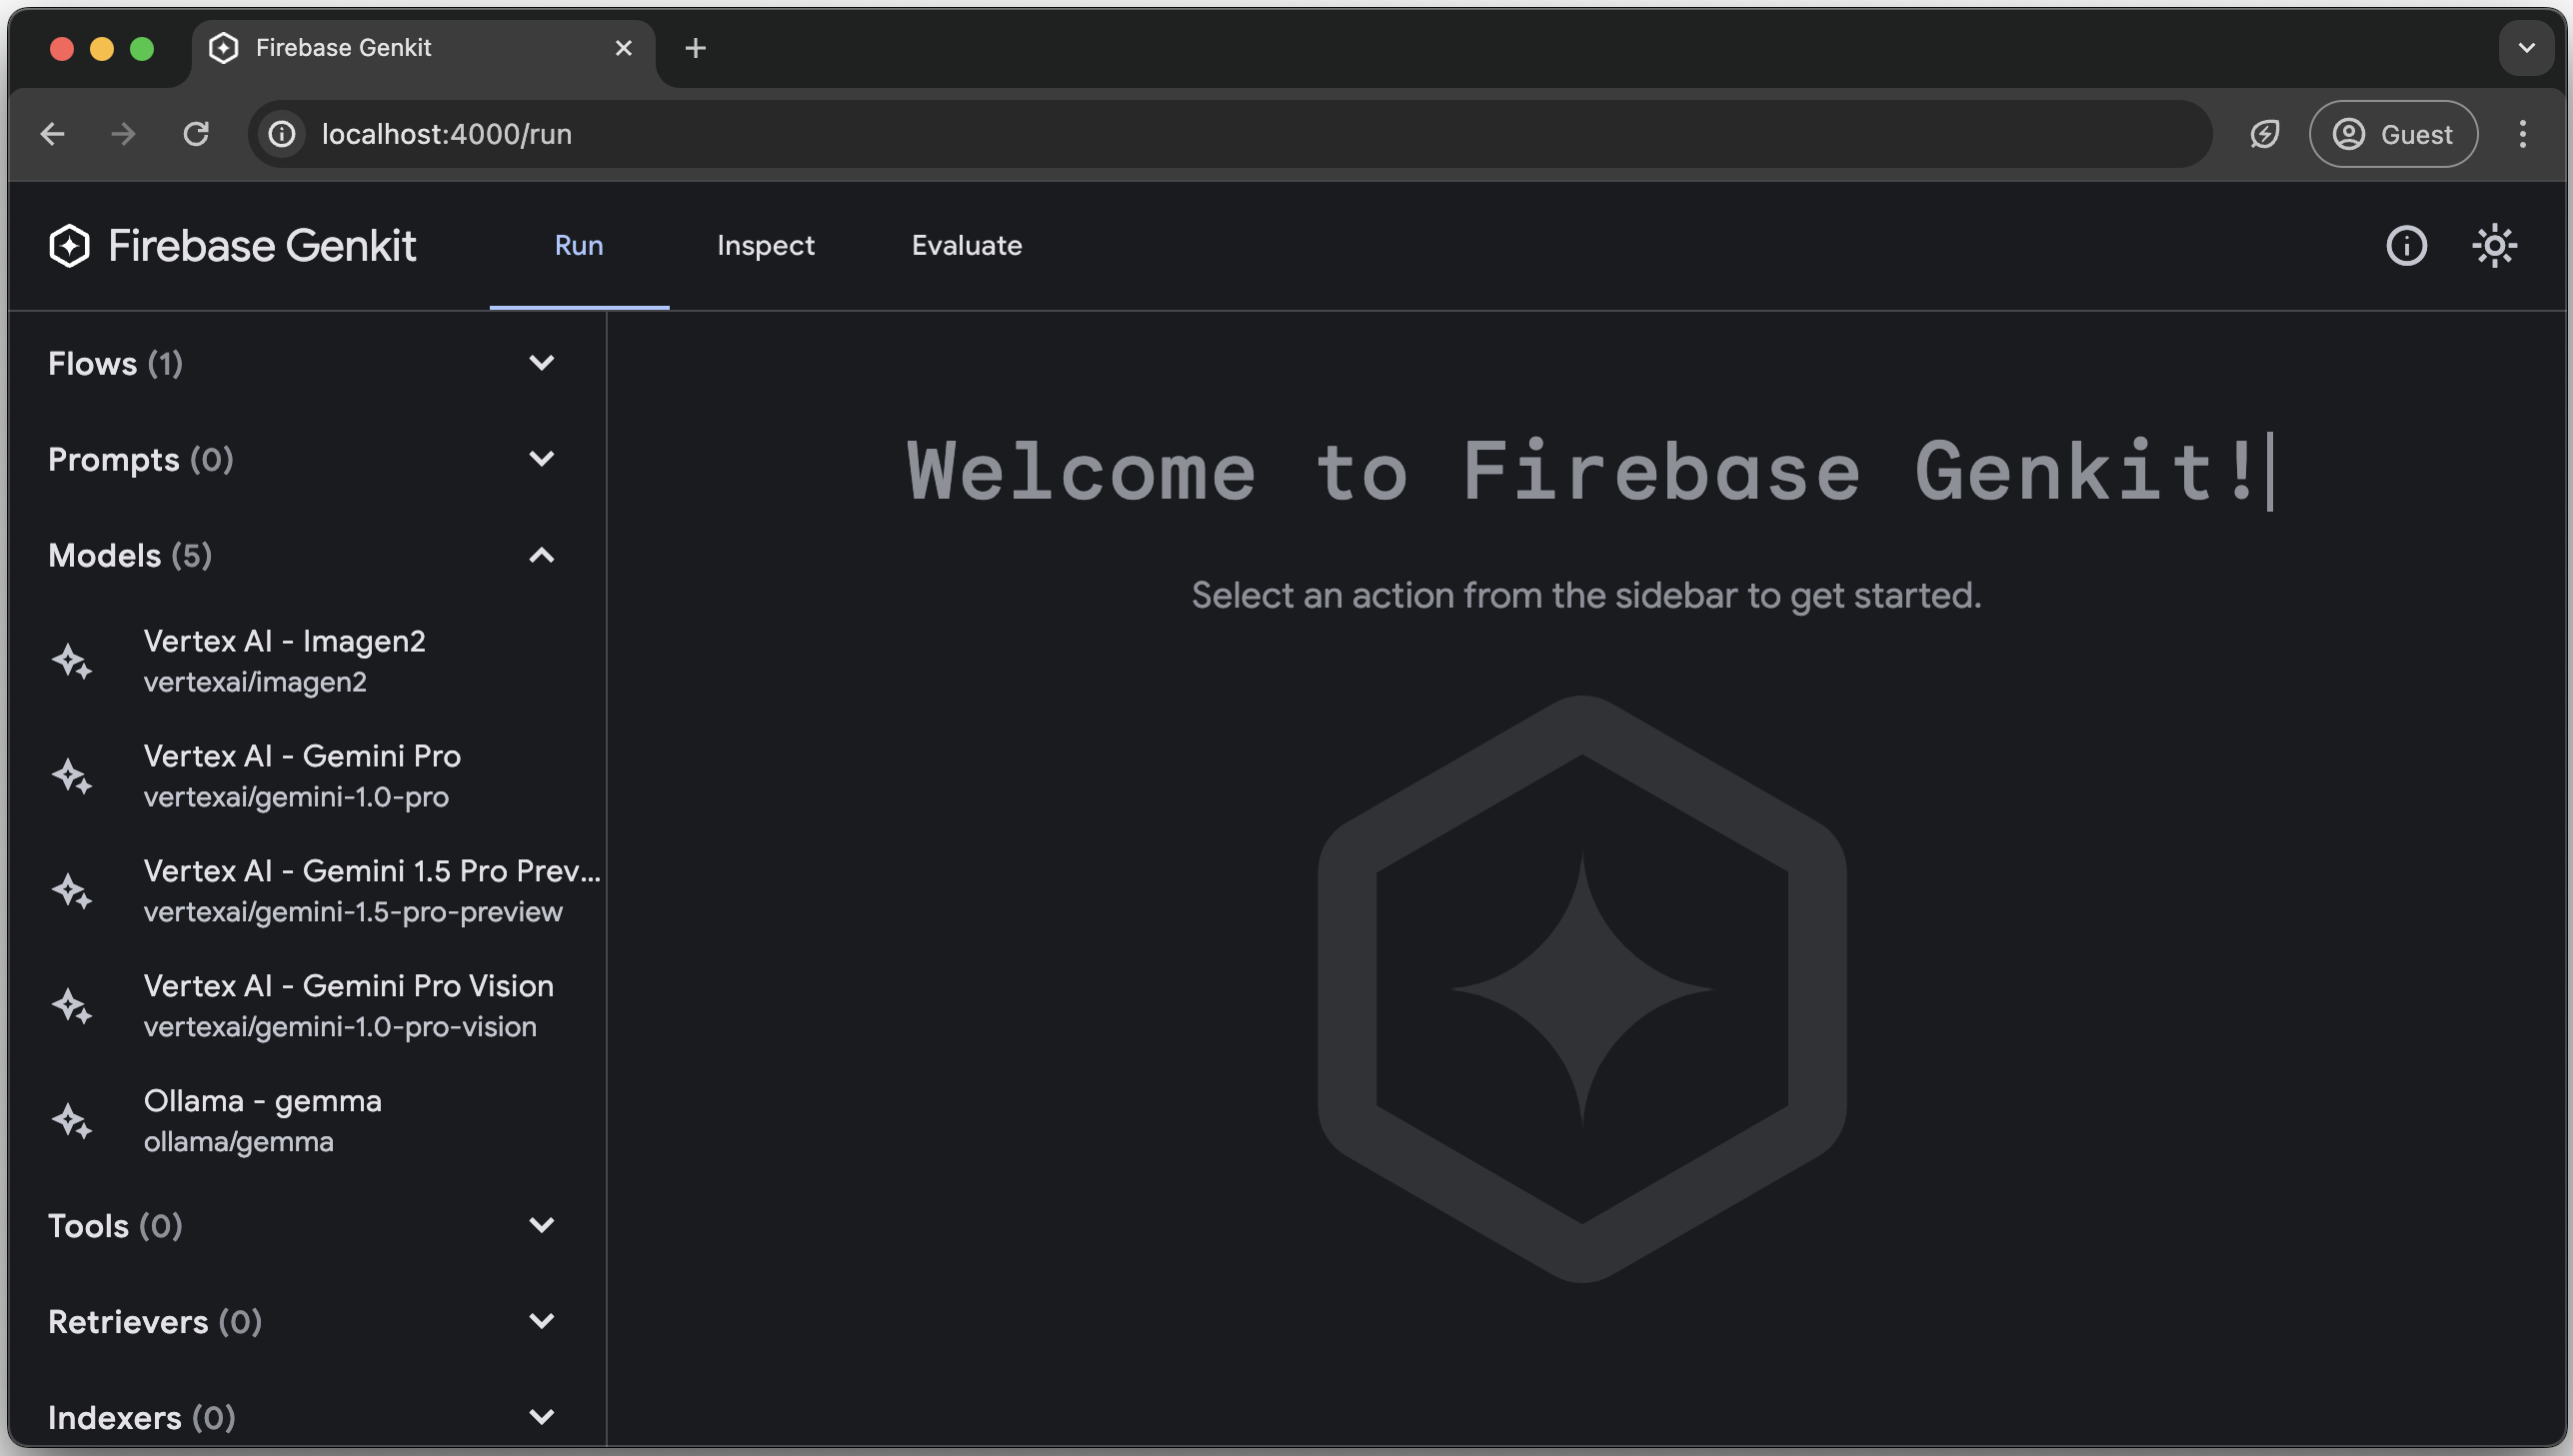Screen dimensions: 2573x1456
Task: Toggle Indexers section open
Action: point(543,1419)
